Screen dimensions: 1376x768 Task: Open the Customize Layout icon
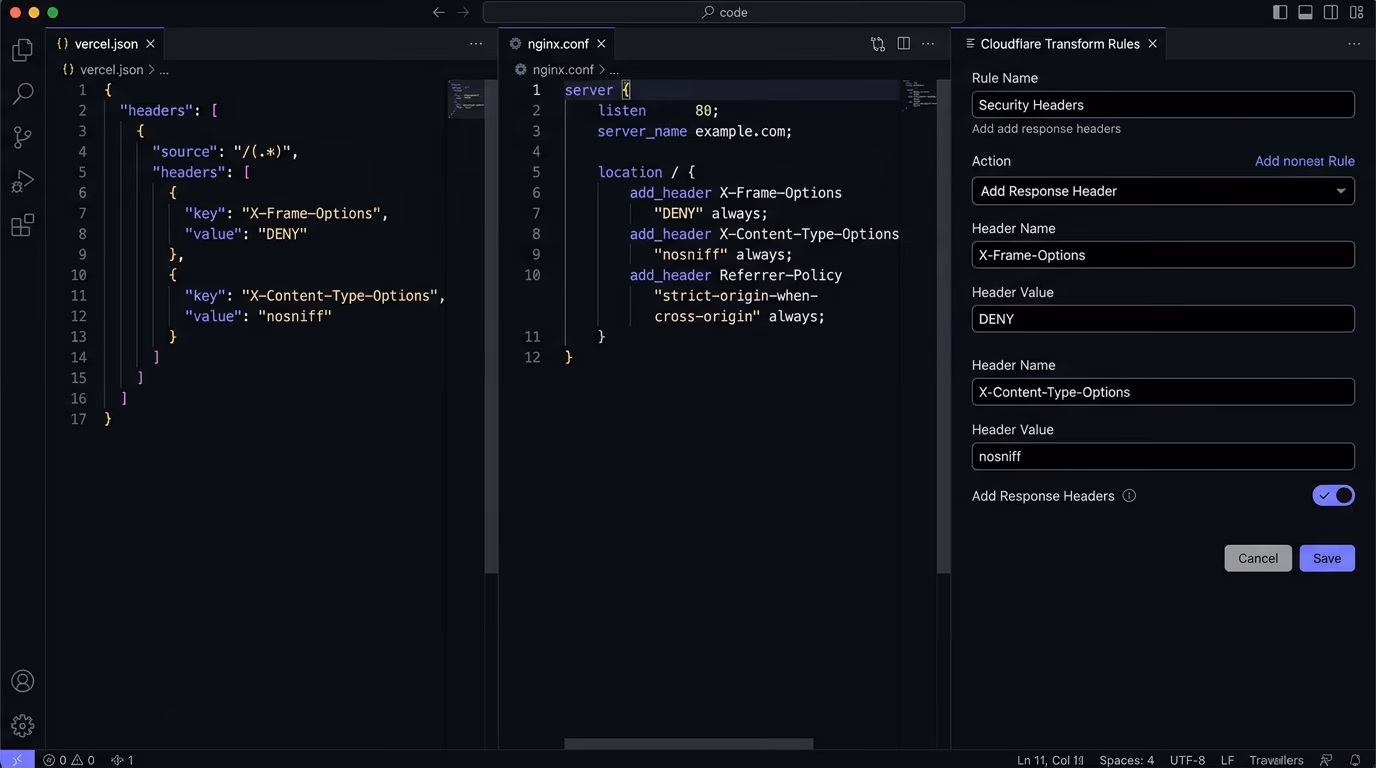click(x=1356, y=12)
